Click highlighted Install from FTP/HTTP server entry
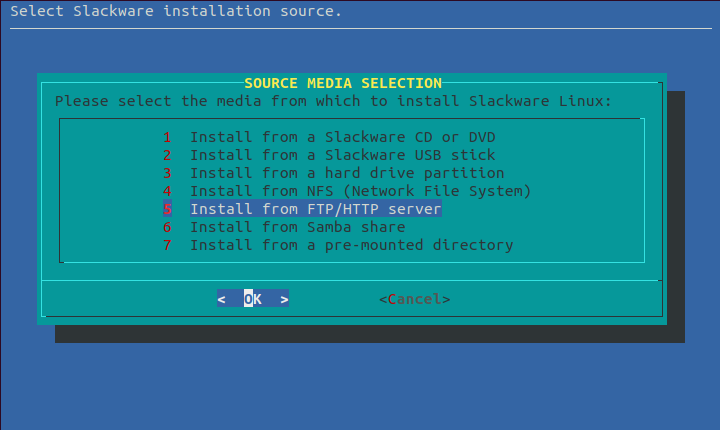The width and height of the screenshot is (720, 430). pyautogui.click(x=315, y=209)
